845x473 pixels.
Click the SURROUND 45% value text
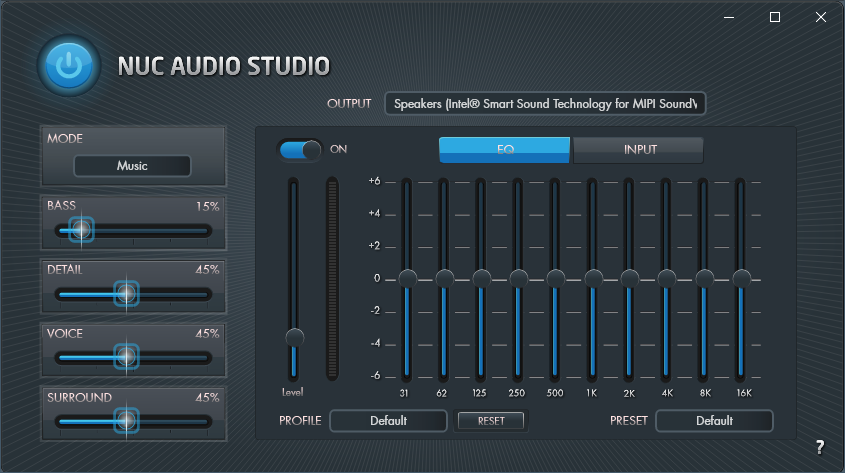[x=207, y=398]
